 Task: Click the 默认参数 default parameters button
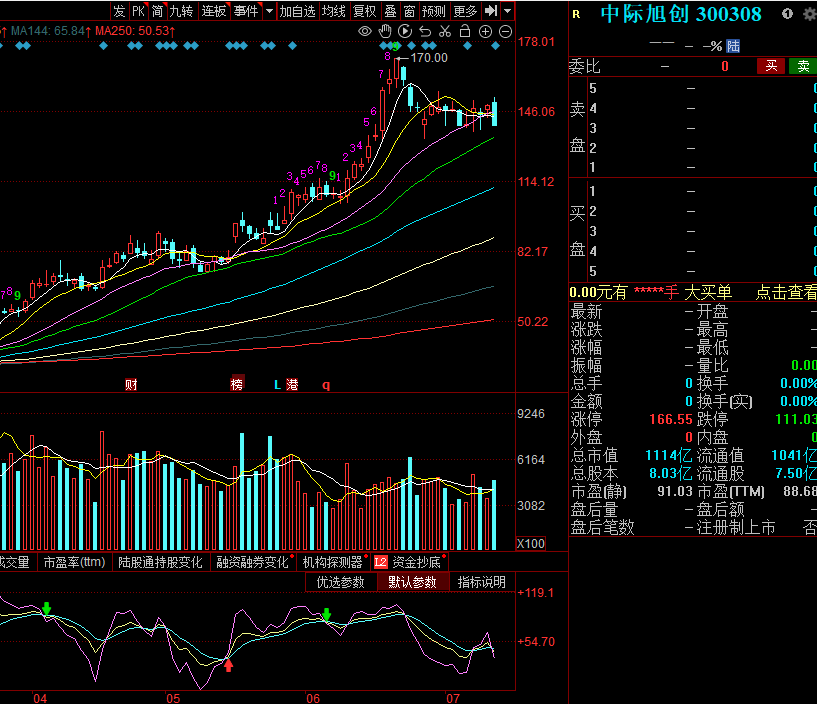(412, 582)
